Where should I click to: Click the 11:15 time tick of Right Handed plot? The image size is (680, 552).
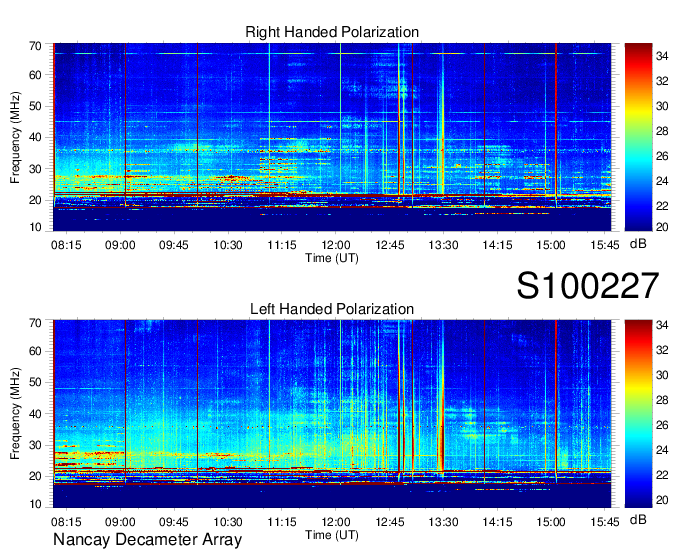click(x=282, y=245)
